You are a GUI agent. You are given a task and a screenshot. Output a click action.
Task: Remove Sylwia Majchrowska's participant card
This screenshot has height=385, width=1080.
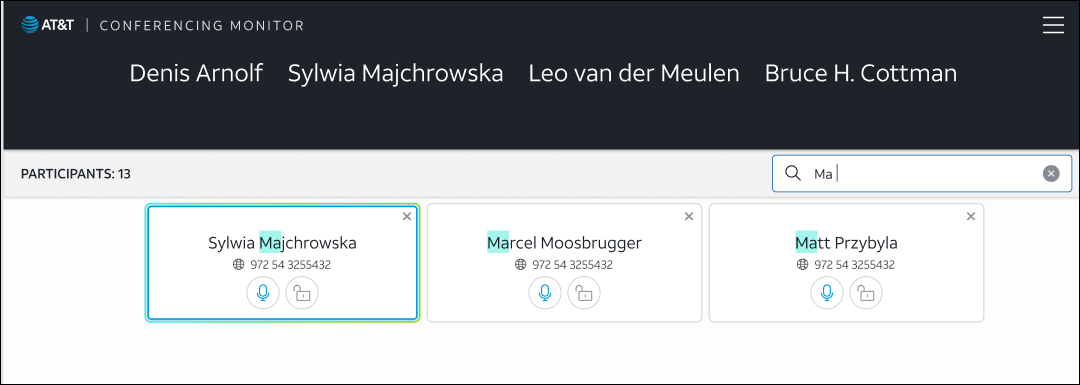[x=407, y=216]
